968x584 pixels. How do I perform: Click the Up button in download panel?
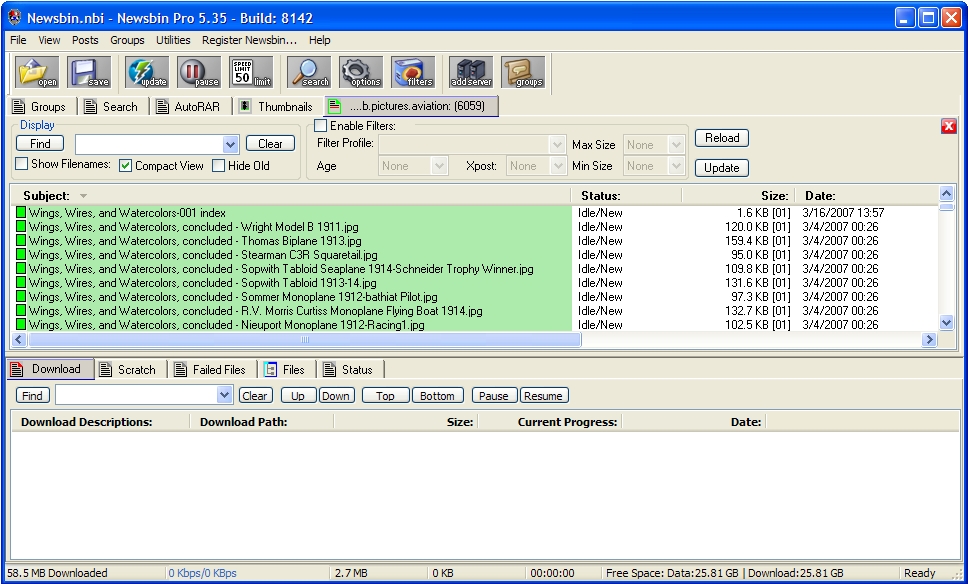pyautogui.click(x=298, y=396)
